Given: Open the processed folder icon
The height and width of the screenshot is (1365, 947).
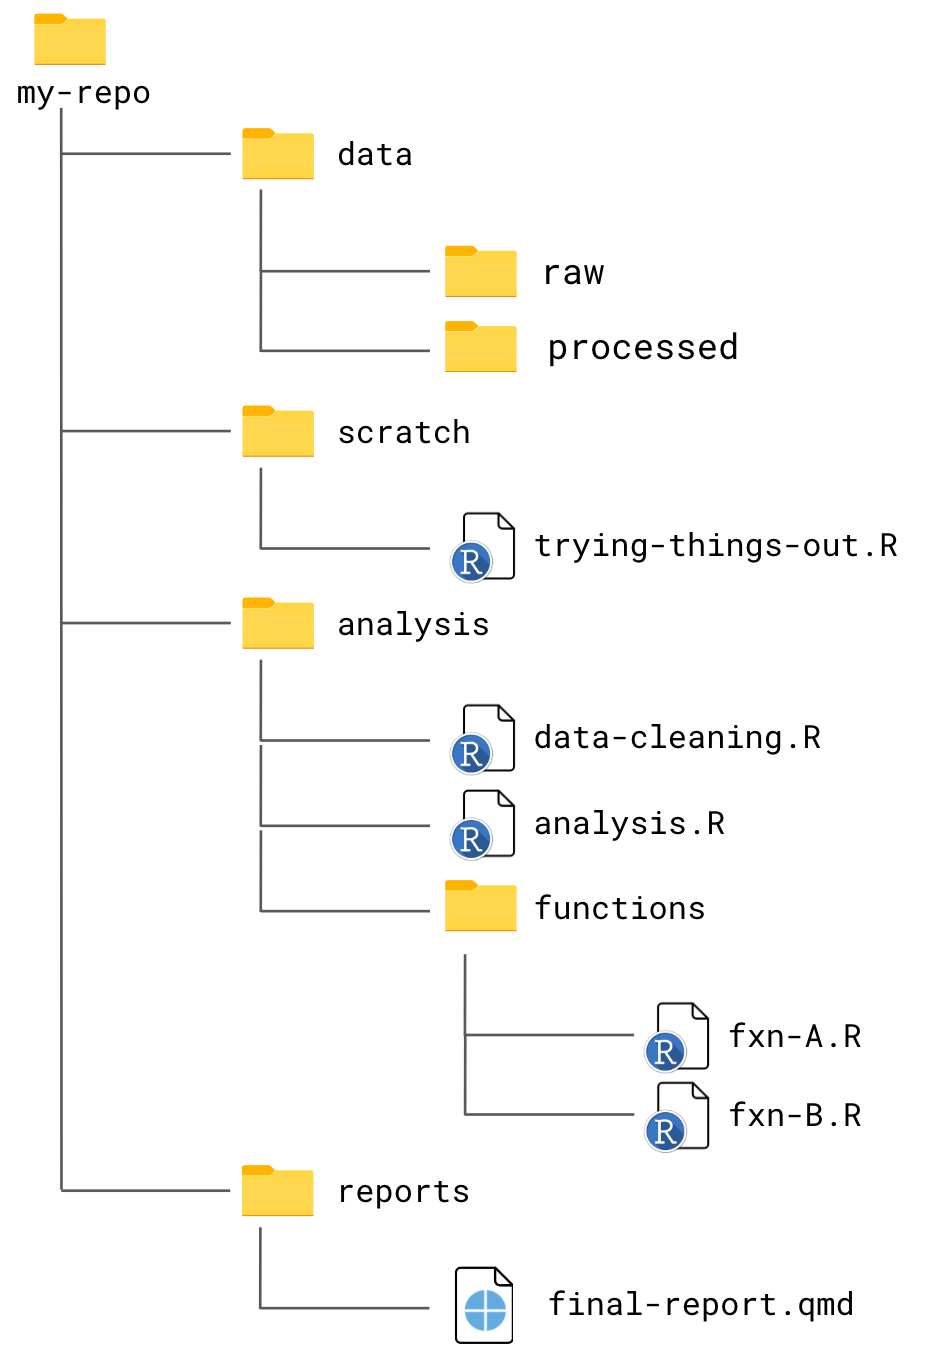Looking at the screenshot, I should pos(481,347).
